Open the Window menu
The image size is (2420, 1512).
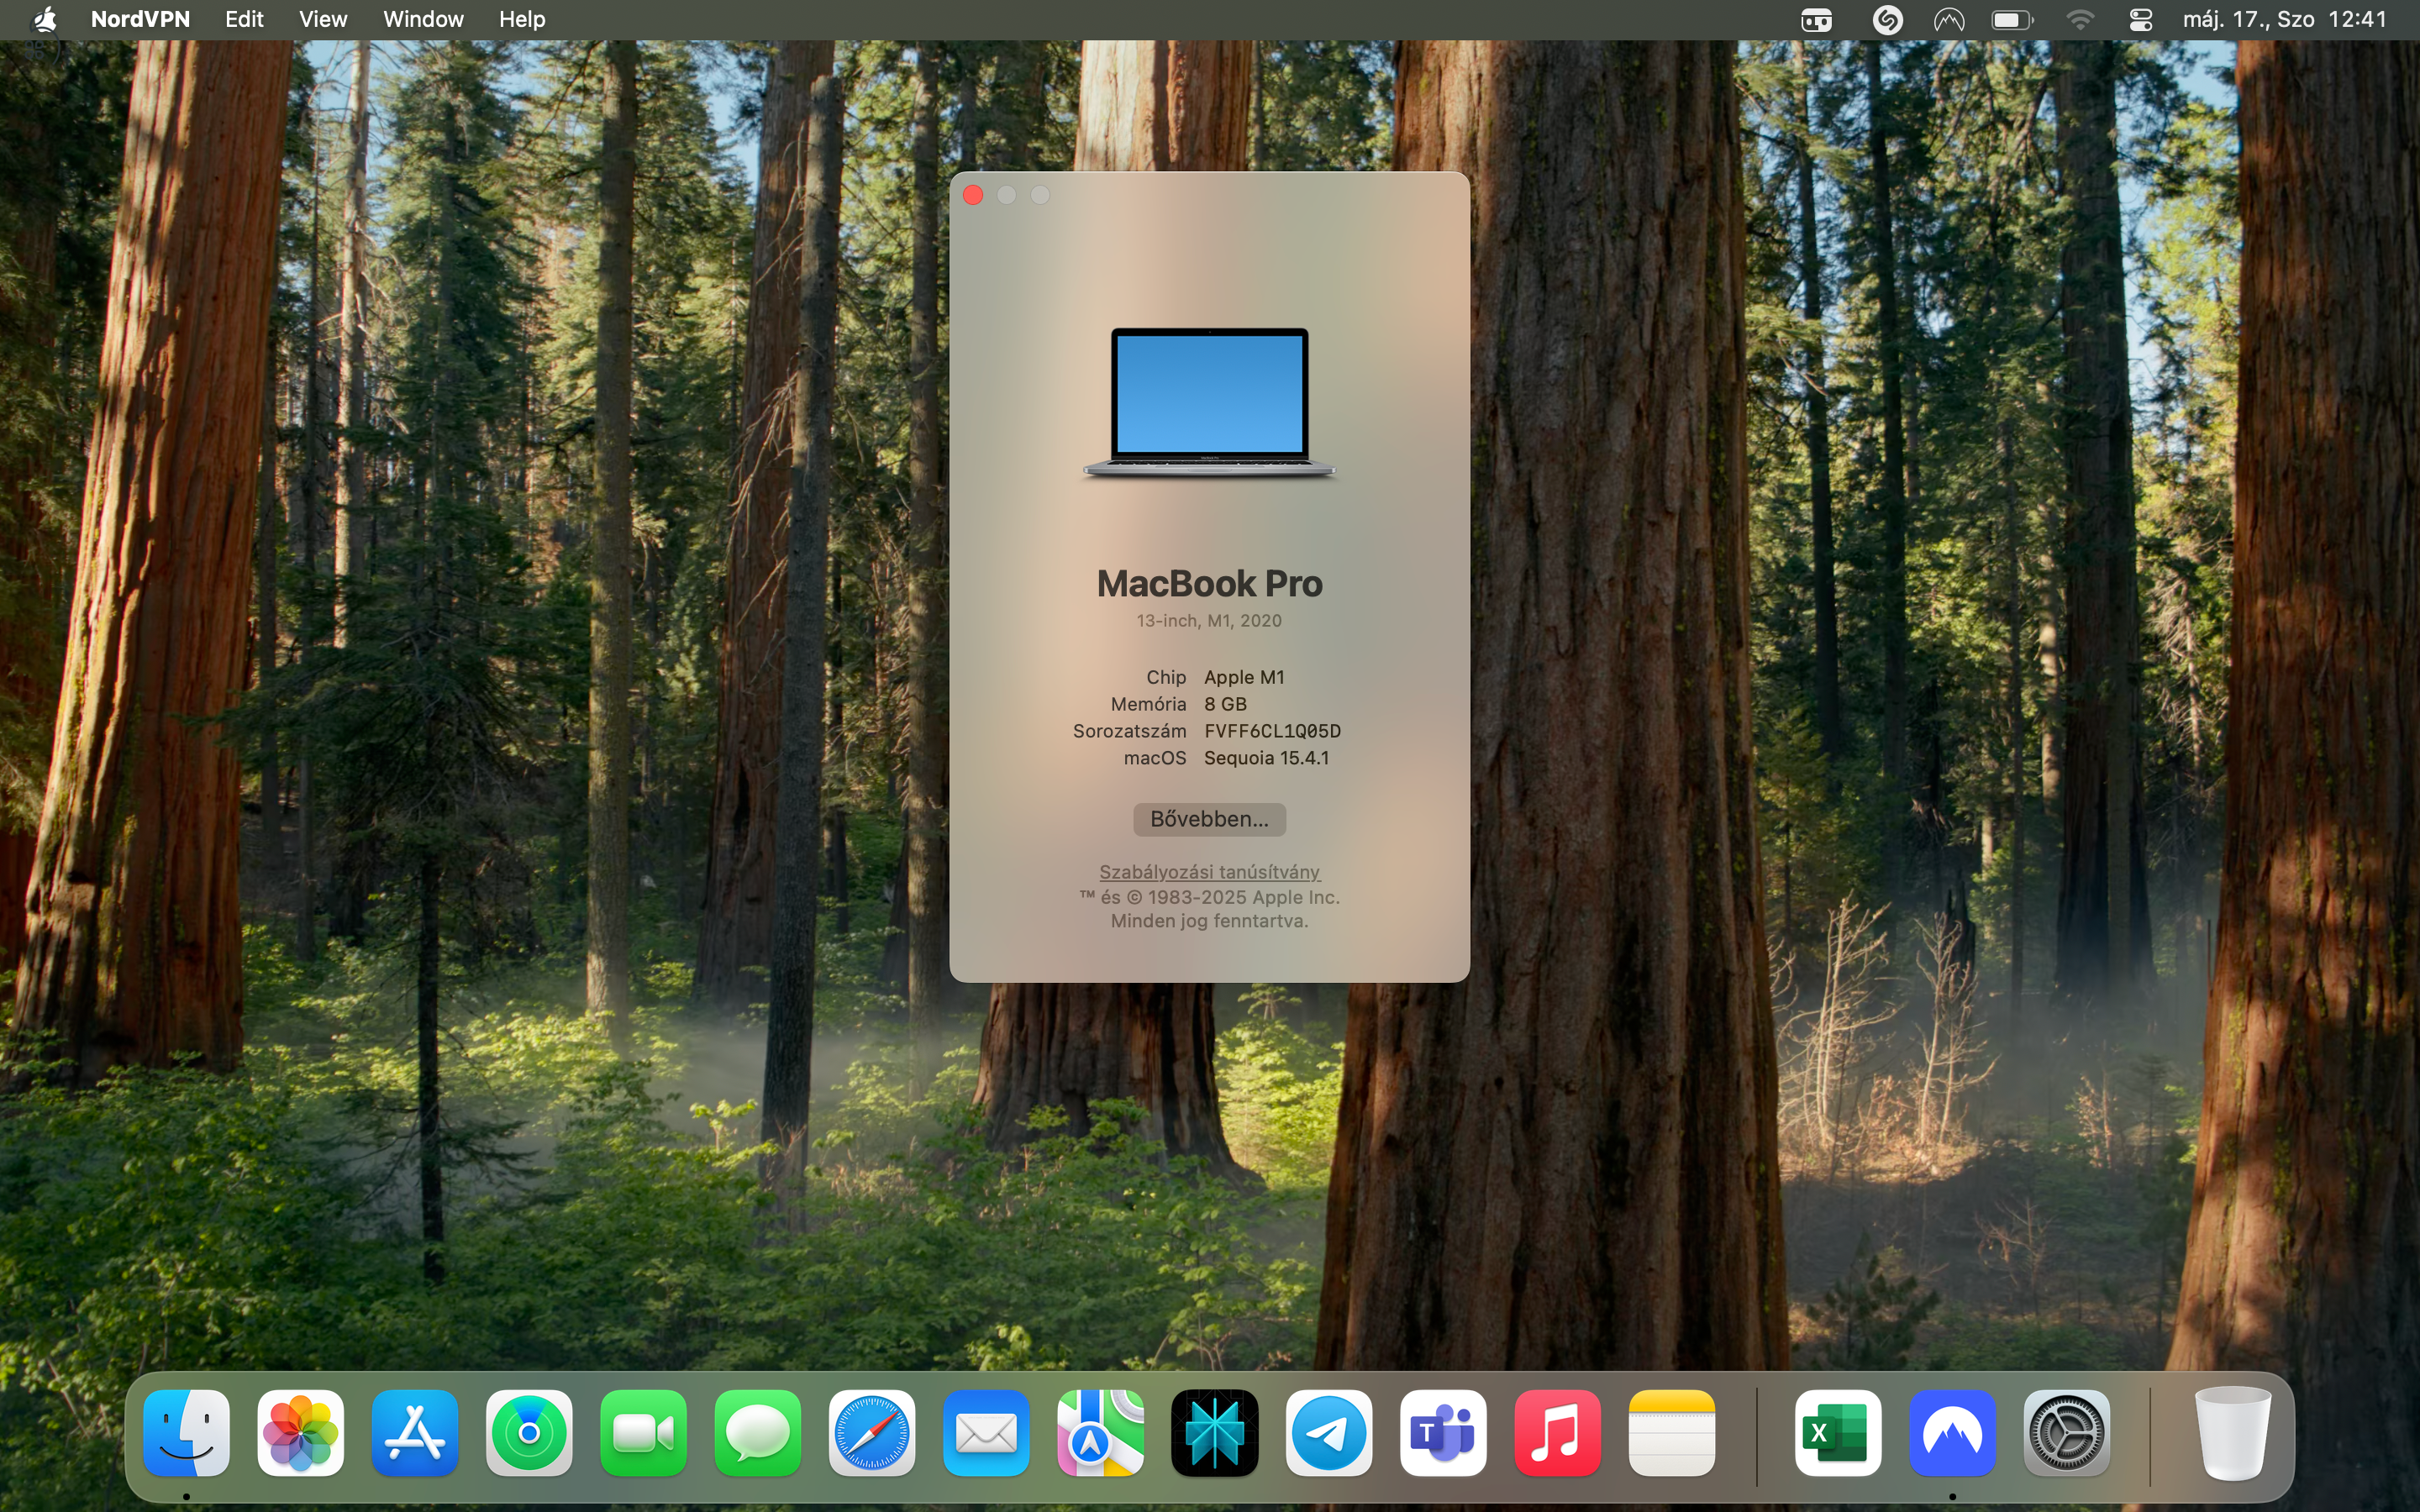click(x=423, y=19)
